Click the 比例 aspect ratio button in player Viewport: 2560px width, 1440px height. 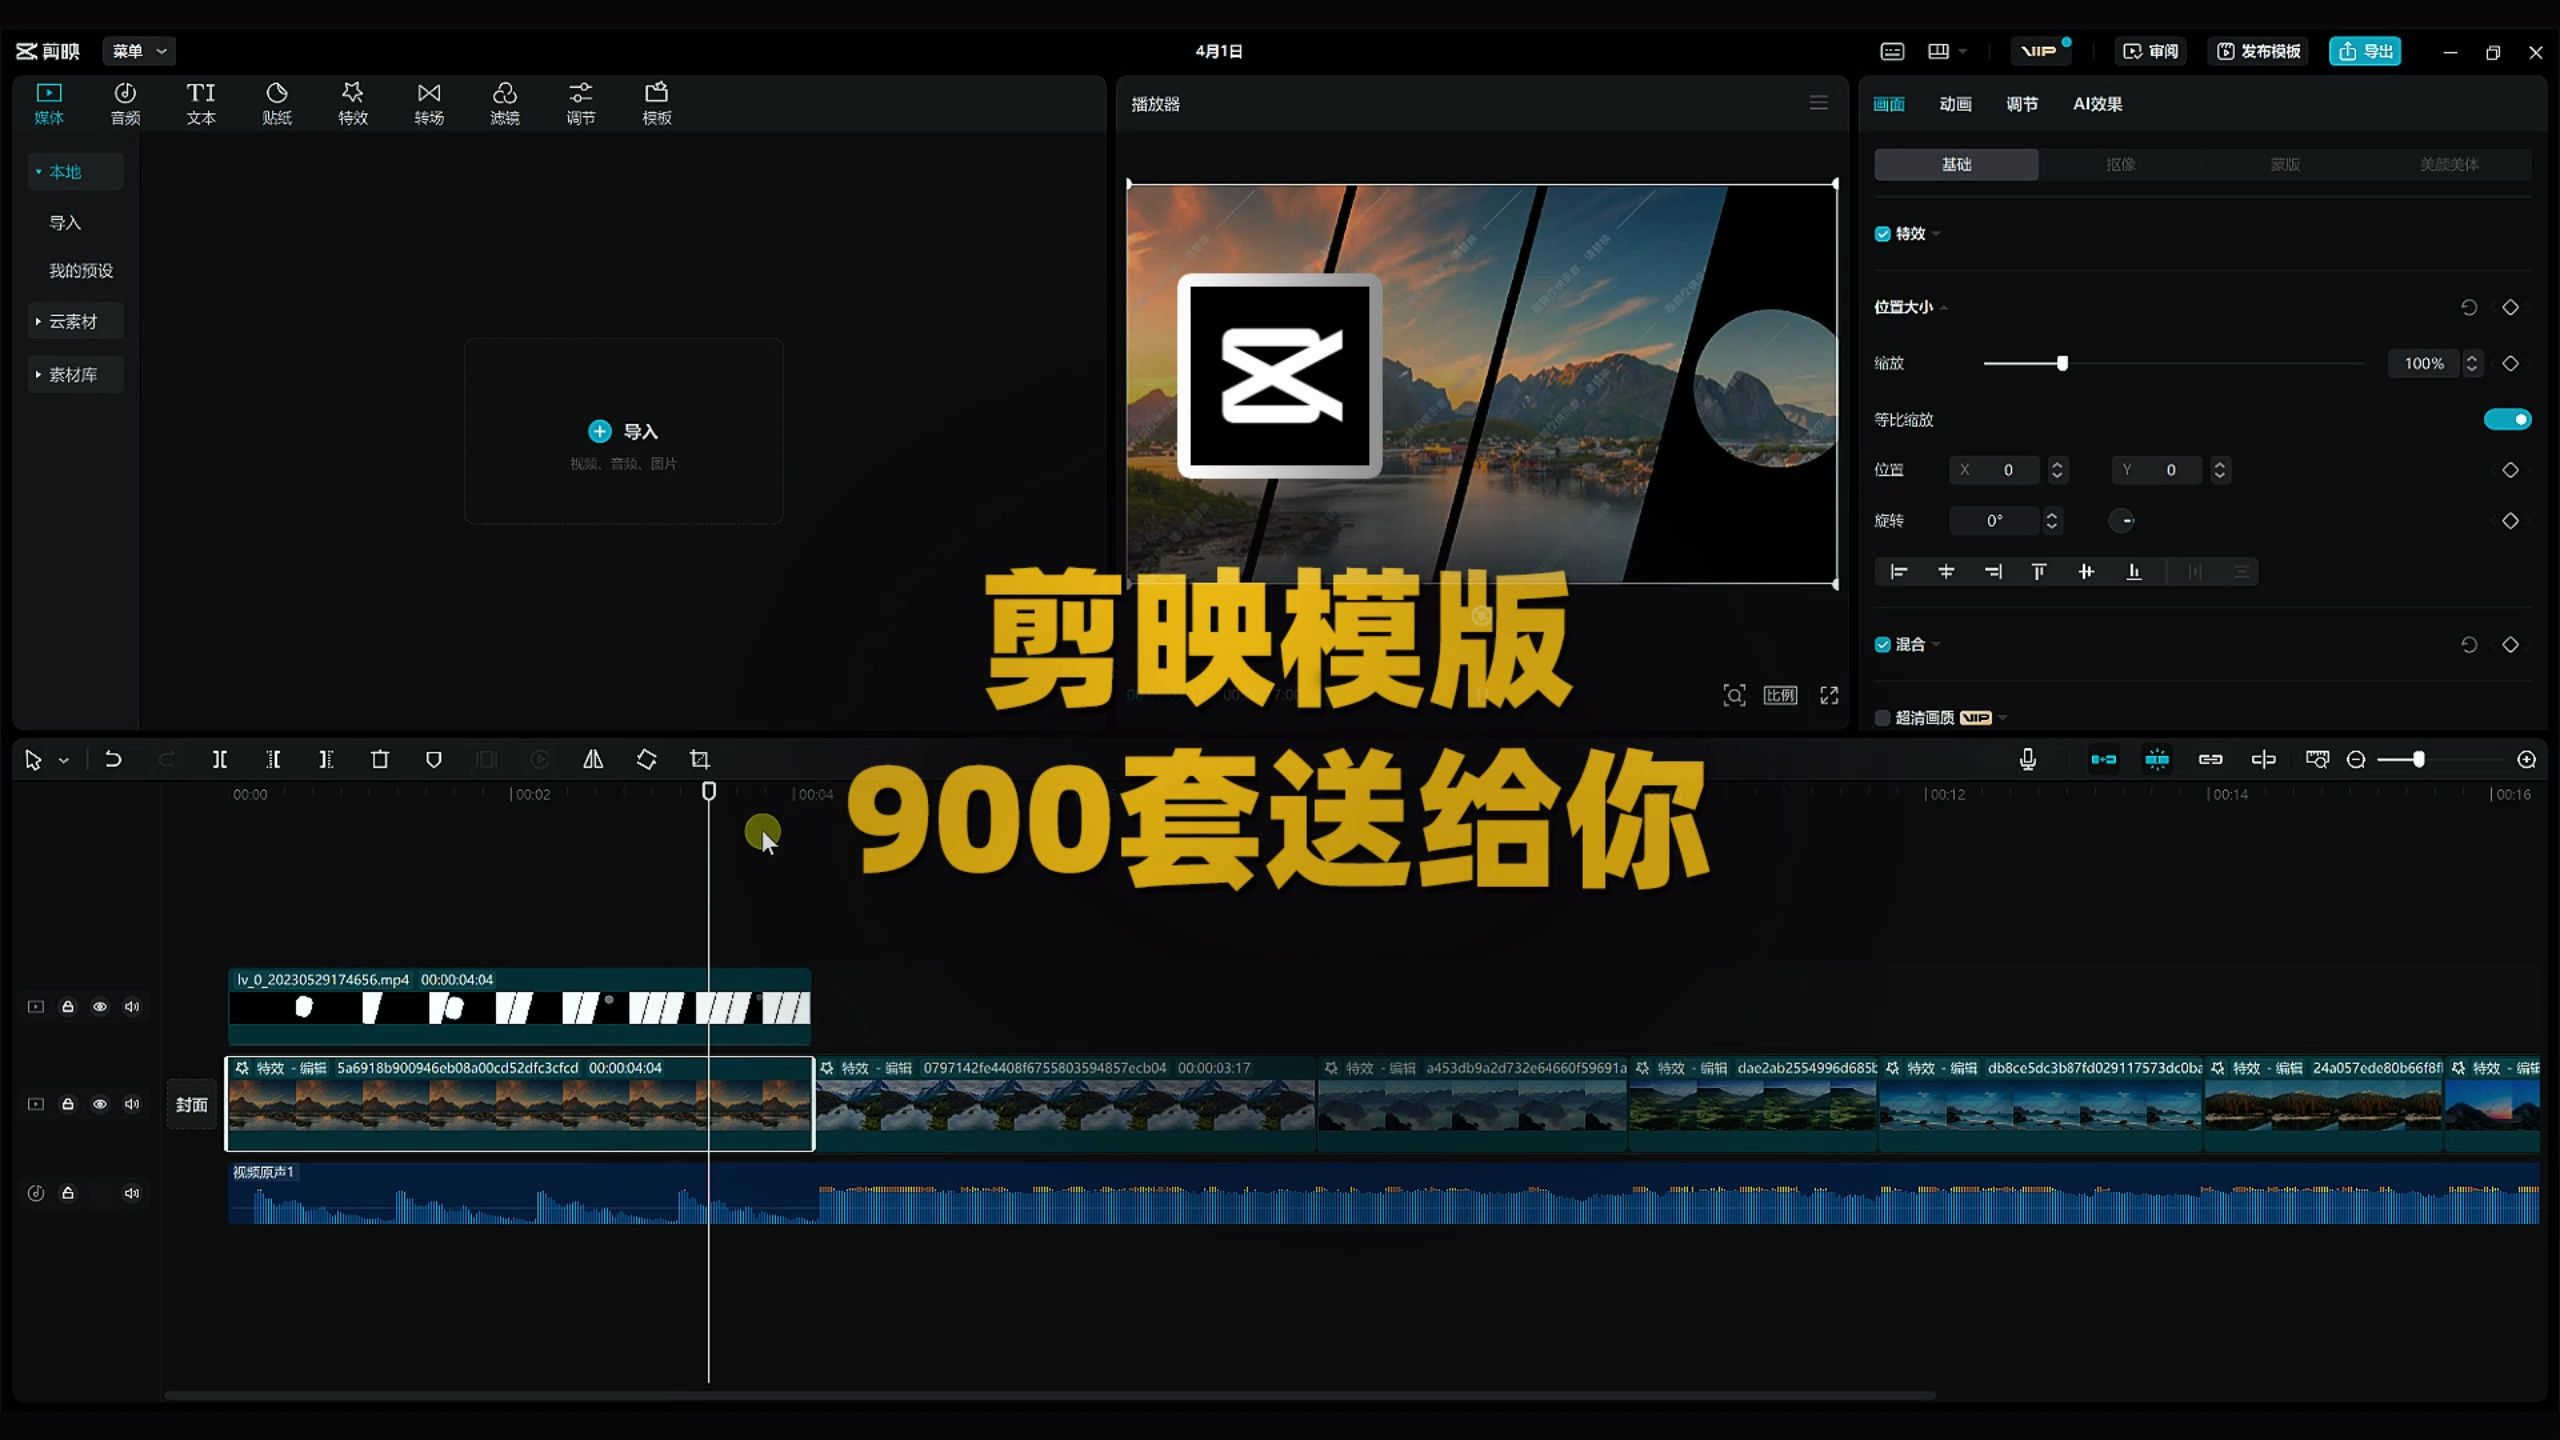1780,695
